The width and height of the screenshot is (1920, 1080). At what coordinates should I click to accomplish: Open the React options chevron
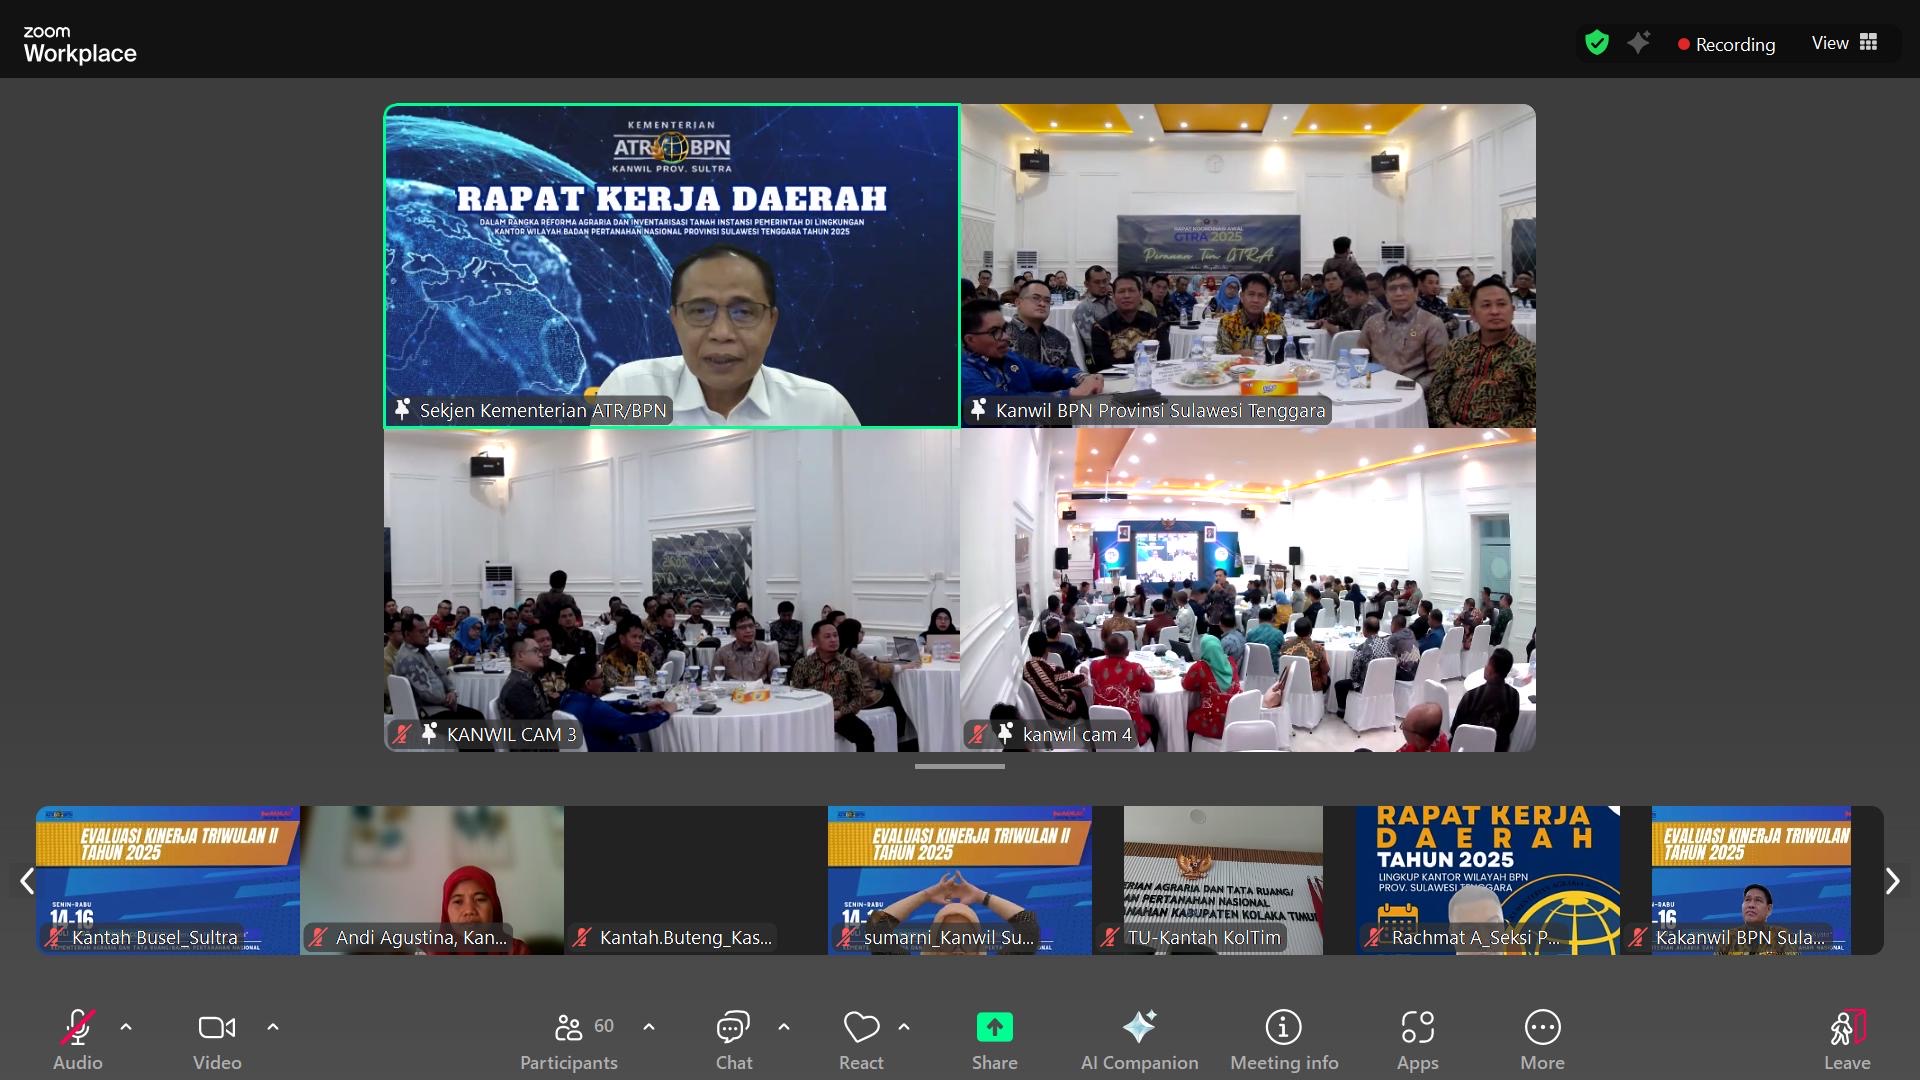(904, 1027)
